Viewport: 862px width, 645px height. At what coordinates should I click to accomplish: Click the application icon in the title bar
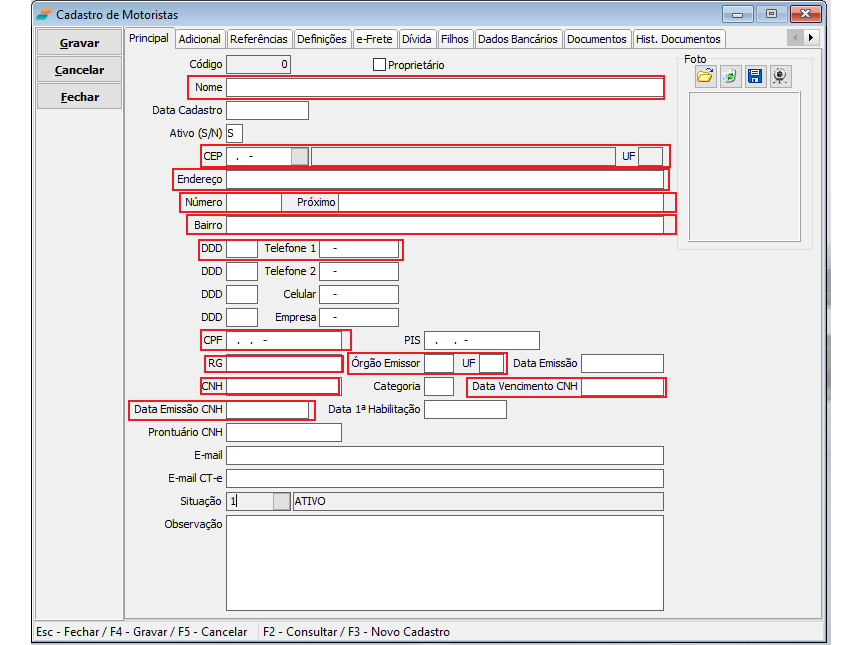[x=43, y=14]
